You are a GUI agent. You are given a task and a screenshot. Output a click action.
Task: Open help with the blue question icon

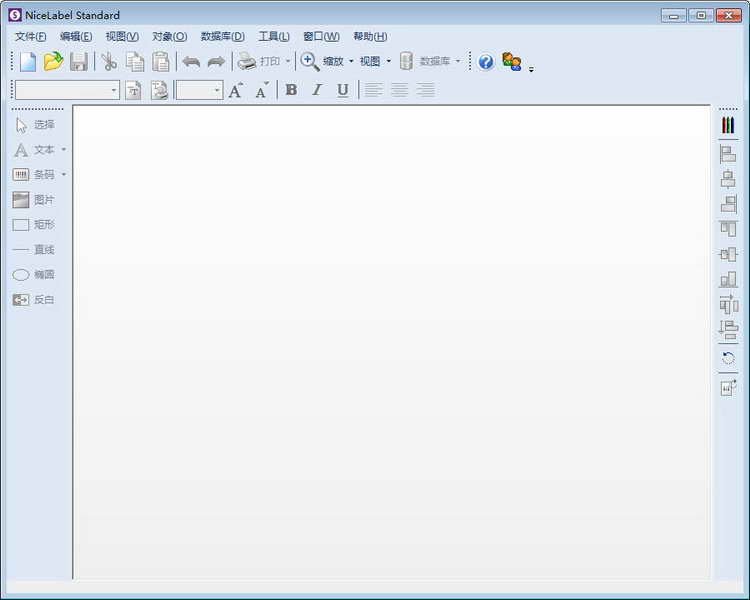click(x=485, y=62)
